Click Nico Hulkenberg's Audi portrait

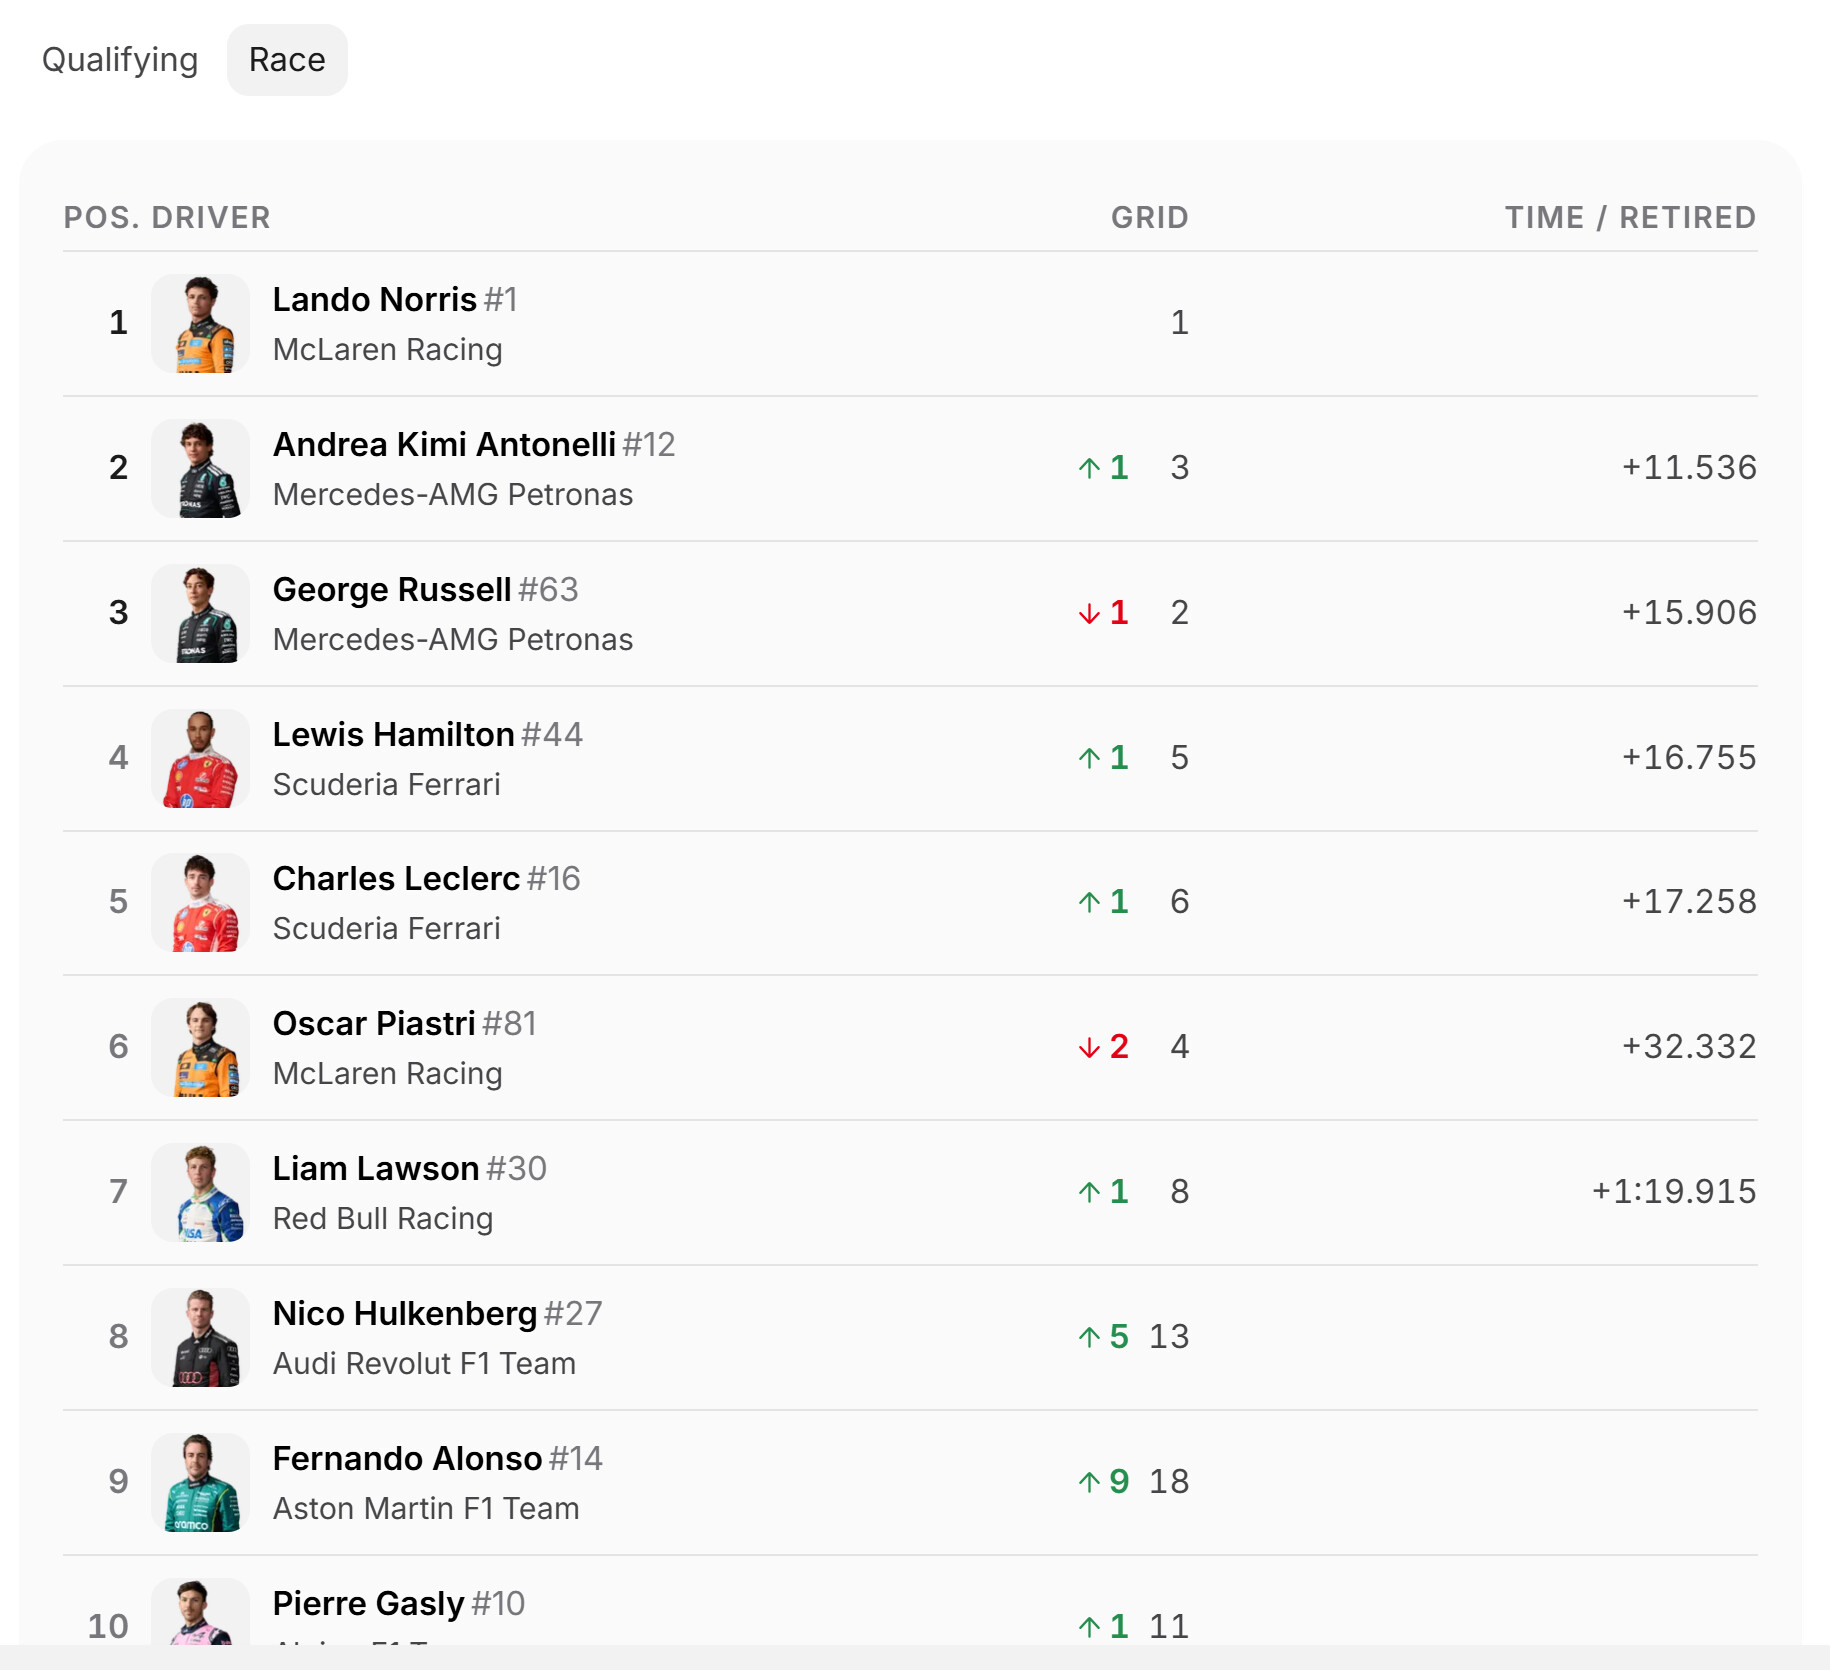(x=200, y=1338)
